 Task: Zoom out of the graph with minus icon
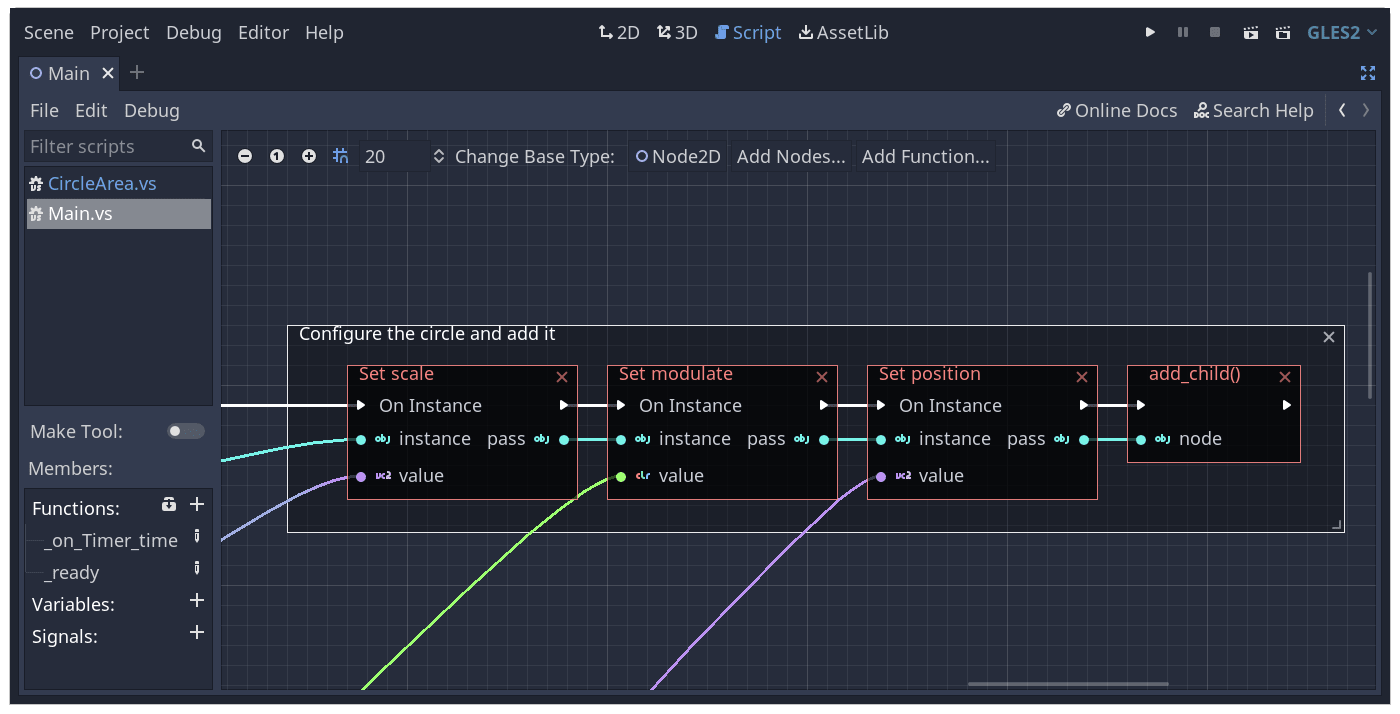tap(245, 156)
